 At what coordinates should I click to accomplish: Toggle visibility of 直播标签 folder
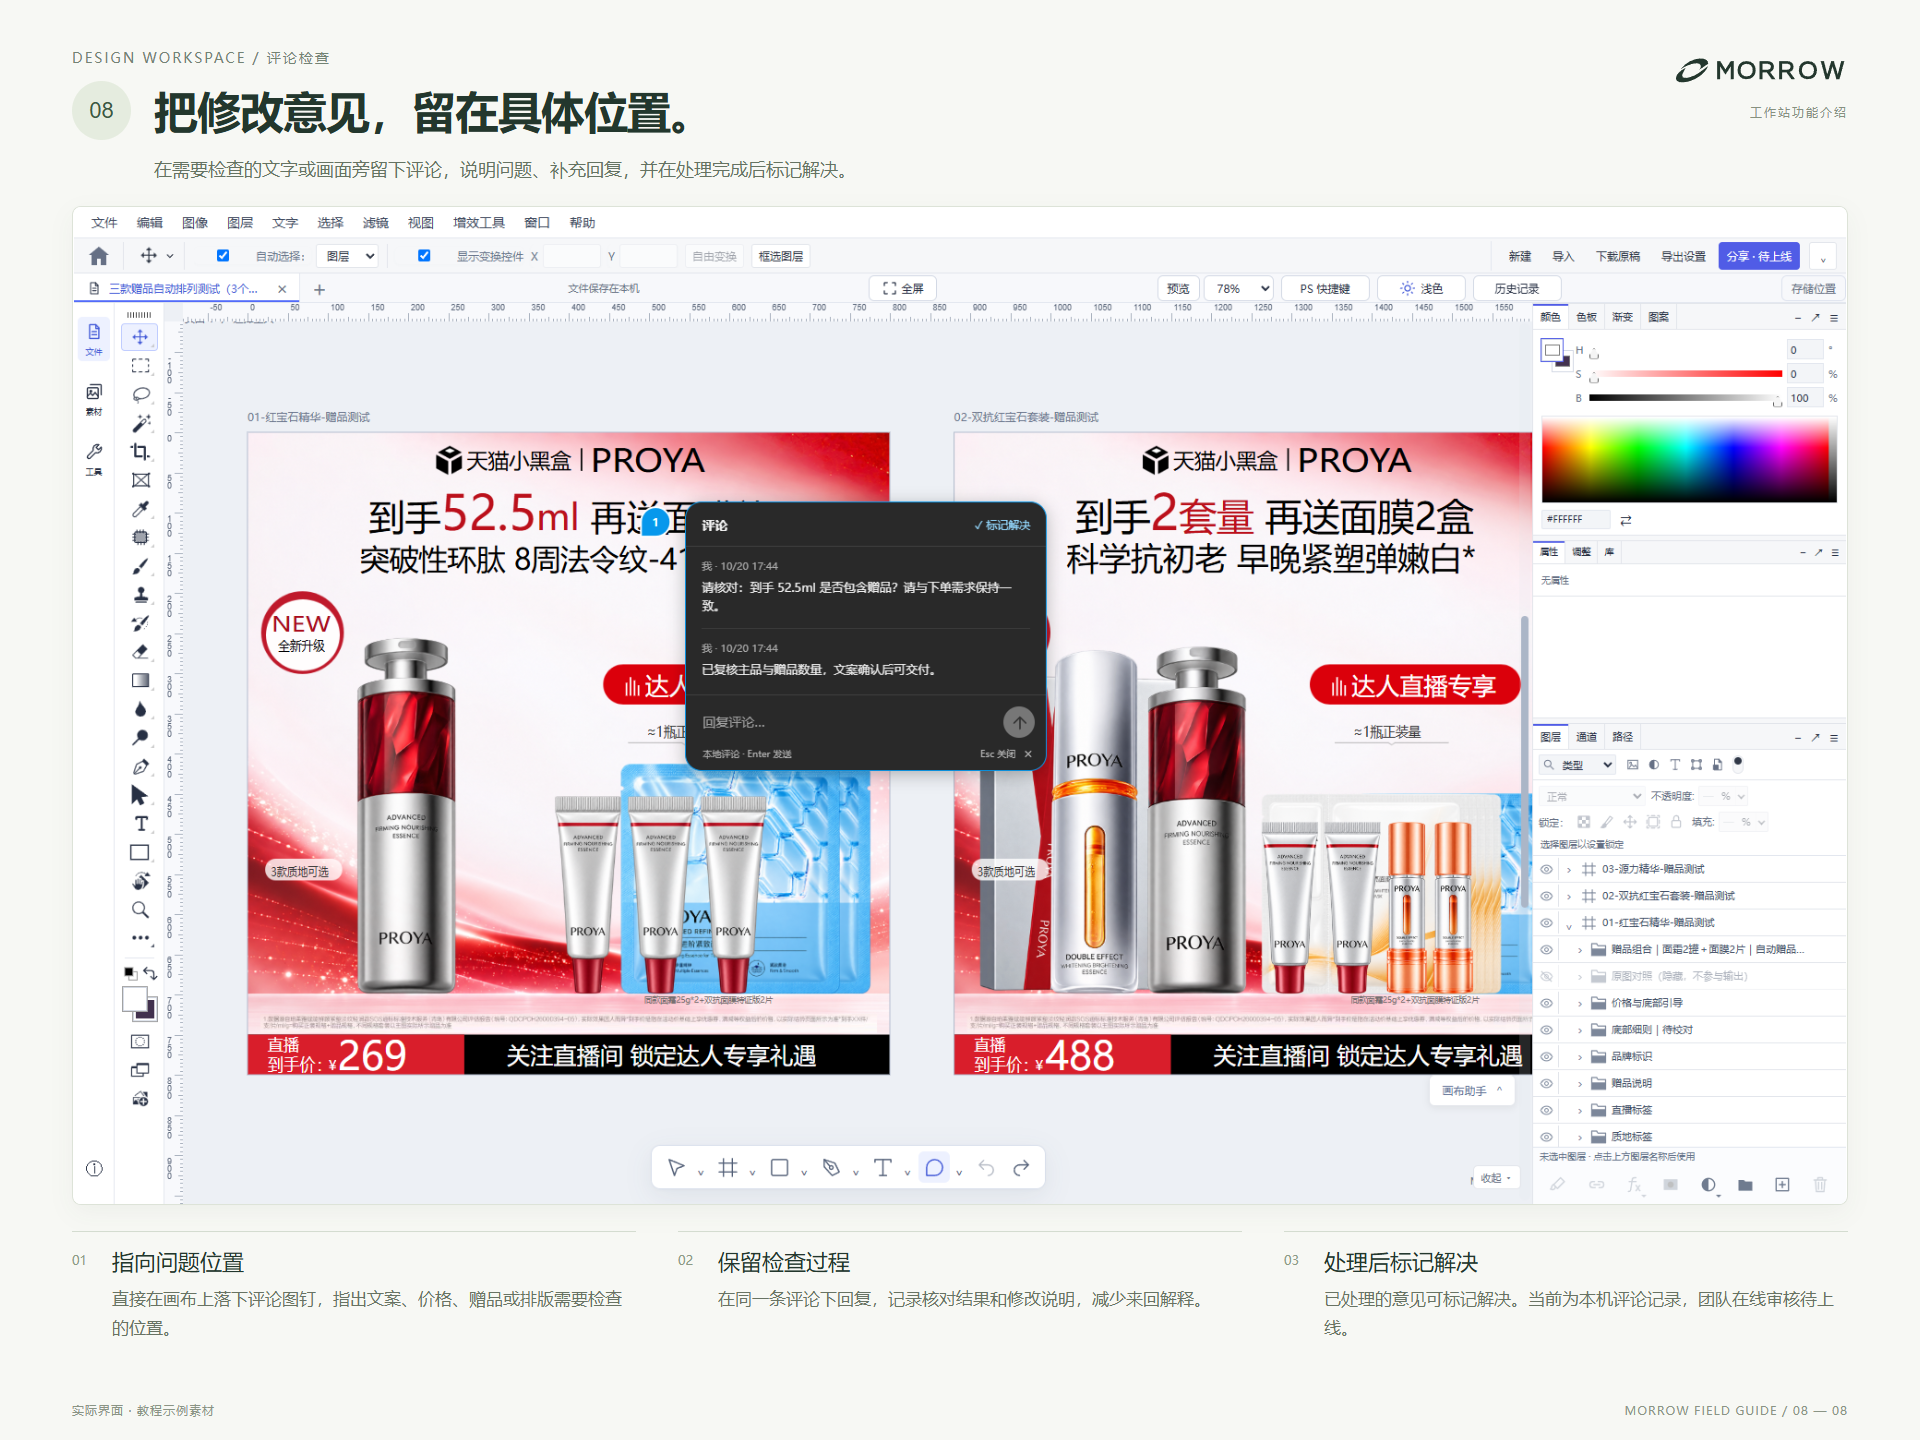pyautogui.click(x=1547, y=1110)
